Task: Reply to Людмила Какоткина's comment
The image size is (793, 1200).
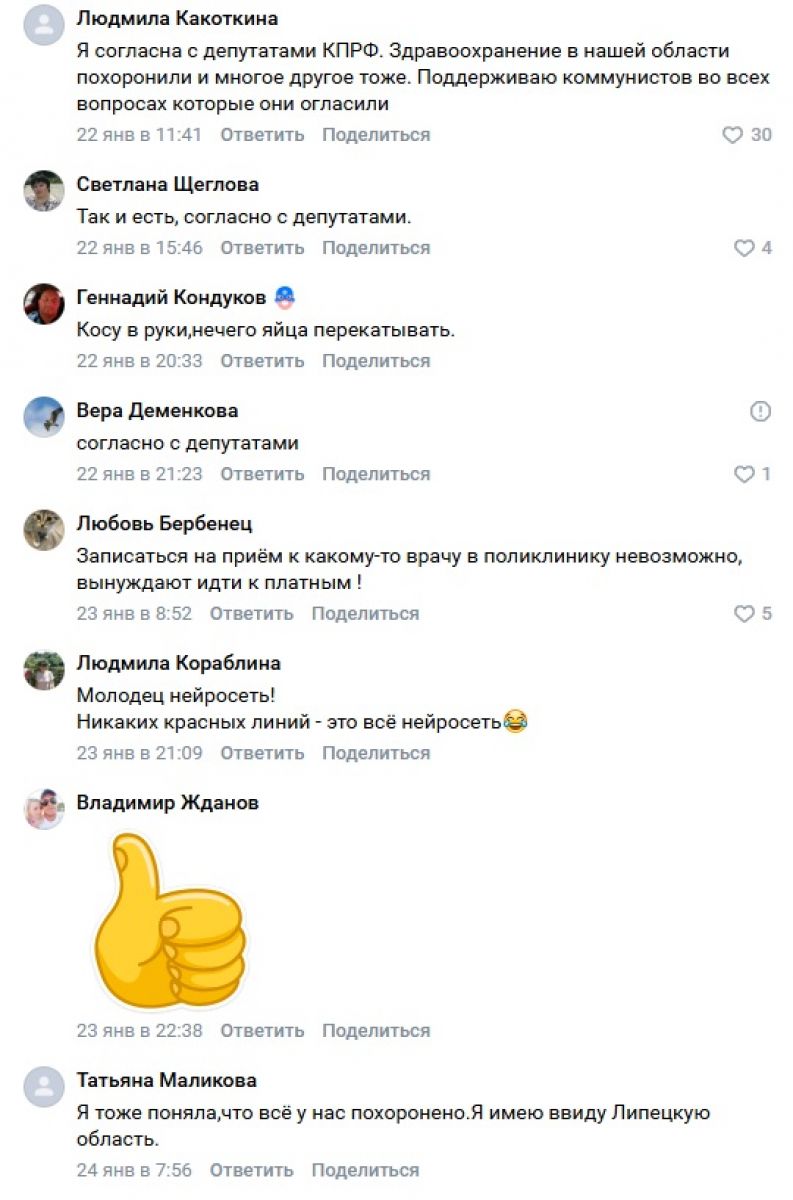Action: pos(262,135)
